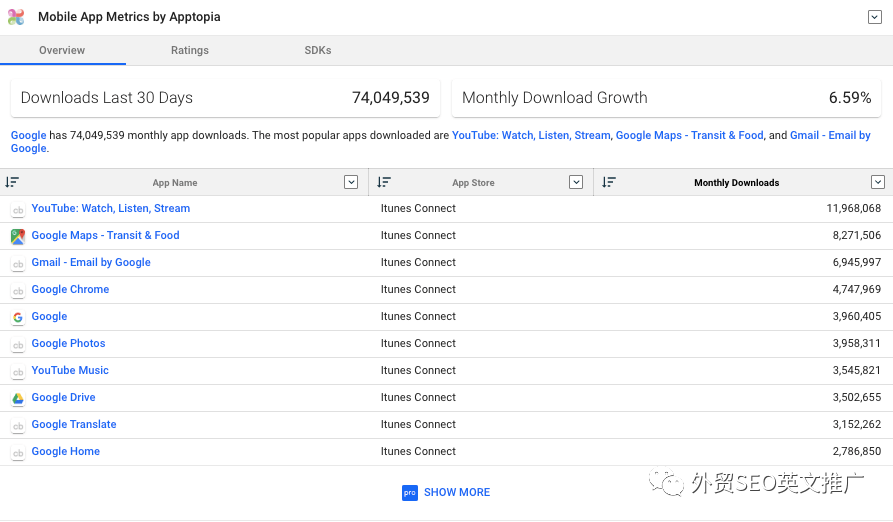The height and width of the screenshot is (522, 893).
Task: Switch to the Ratings tab
Action: (190, 50)
